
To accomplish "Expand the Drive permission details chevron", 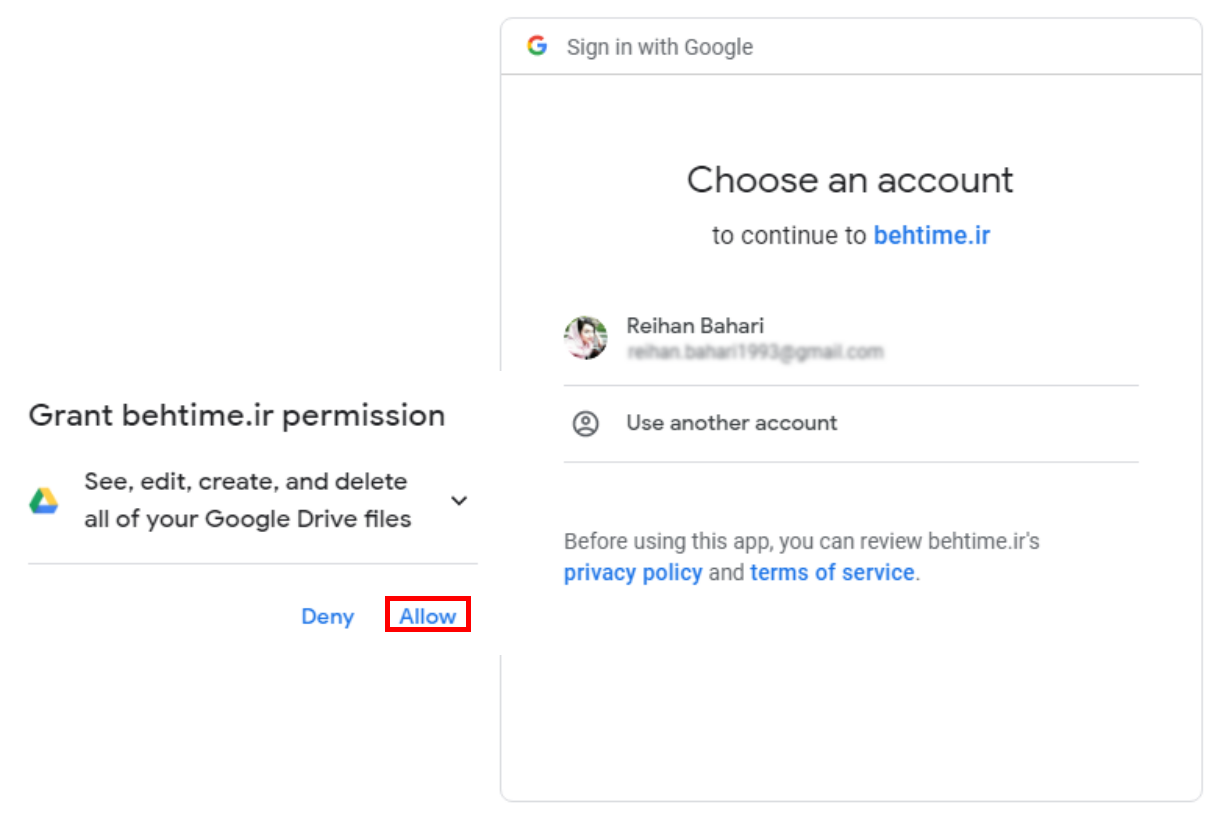I will pyautogui.click(x=459, y=500).
